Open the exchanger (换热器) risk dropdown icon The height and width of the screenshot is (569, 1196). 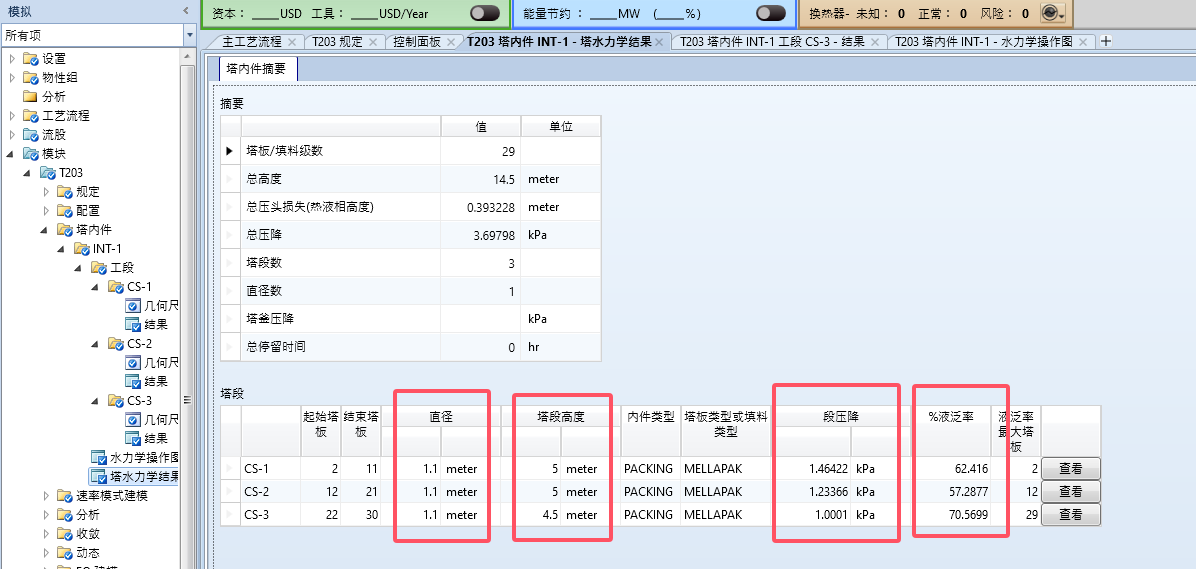coord(1053,13)
